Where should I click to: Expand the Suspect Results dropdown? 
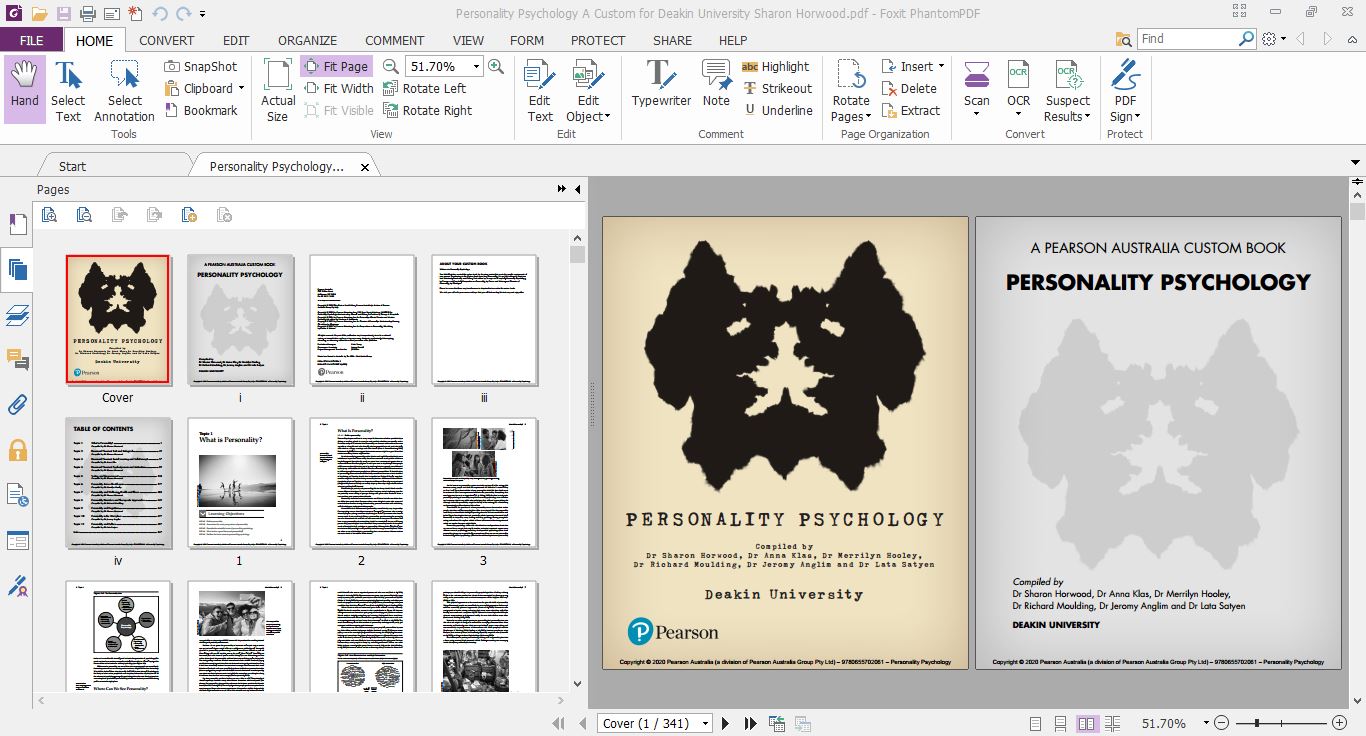1088,117
